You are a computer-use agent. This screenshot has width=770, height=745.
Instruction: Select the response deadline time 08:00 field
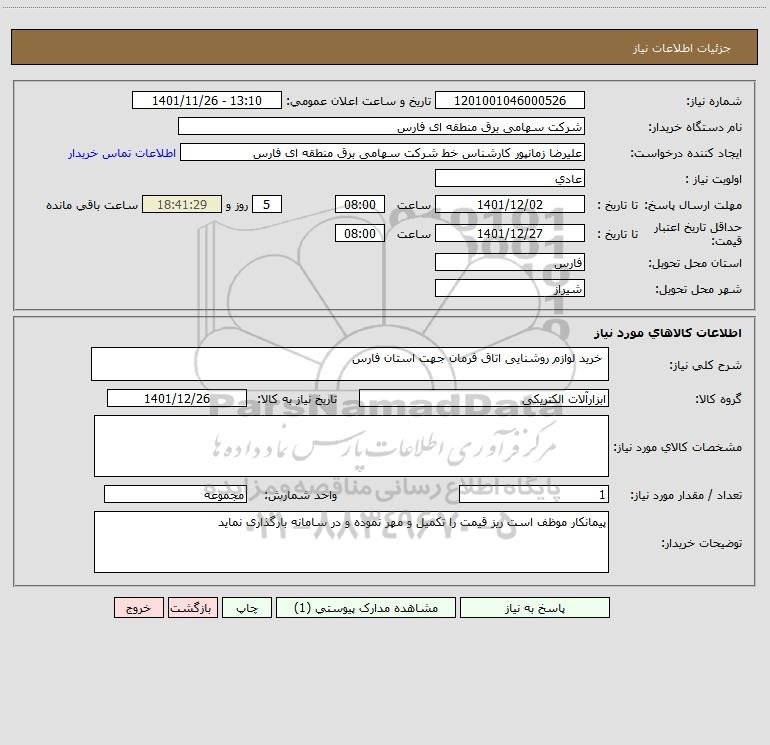359,204
